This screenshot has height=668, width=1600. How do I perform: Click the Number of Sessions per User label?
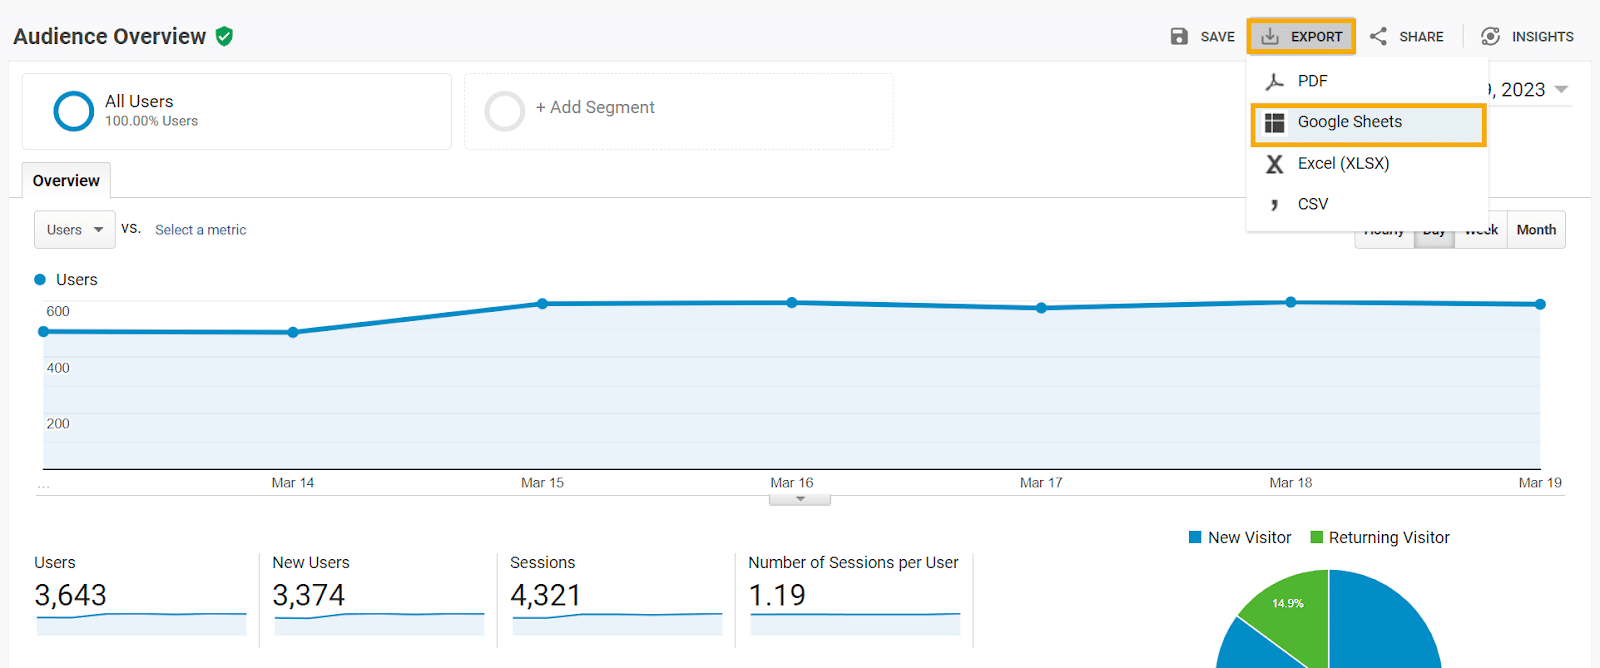(x=853, y=563)
